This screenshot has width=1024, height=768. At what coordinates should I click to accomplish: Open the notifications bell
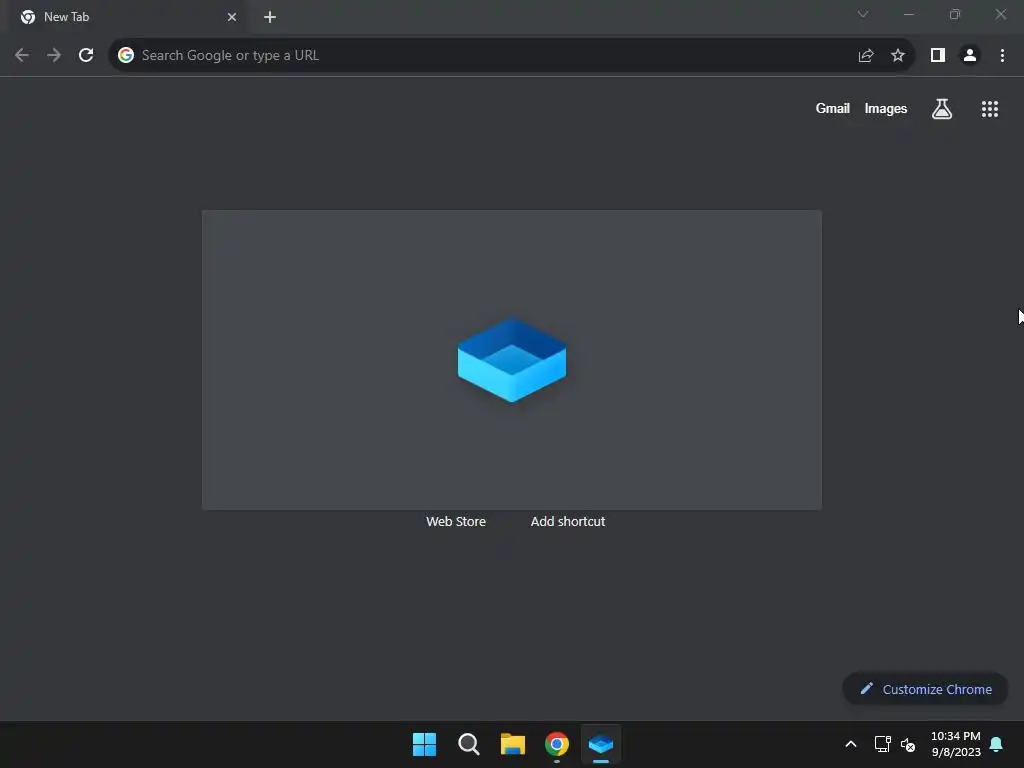[x=997, y=744]
